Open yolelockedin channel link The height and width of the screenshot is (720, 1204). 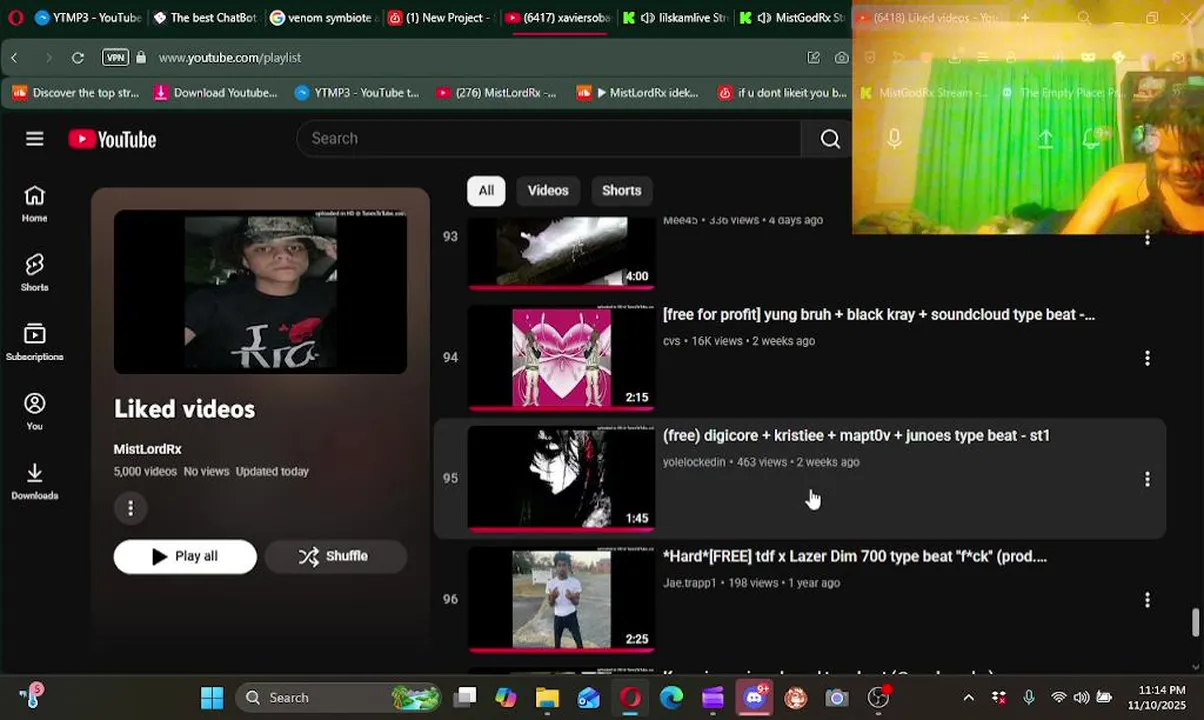pyautogui.click(x=694, y=462)
